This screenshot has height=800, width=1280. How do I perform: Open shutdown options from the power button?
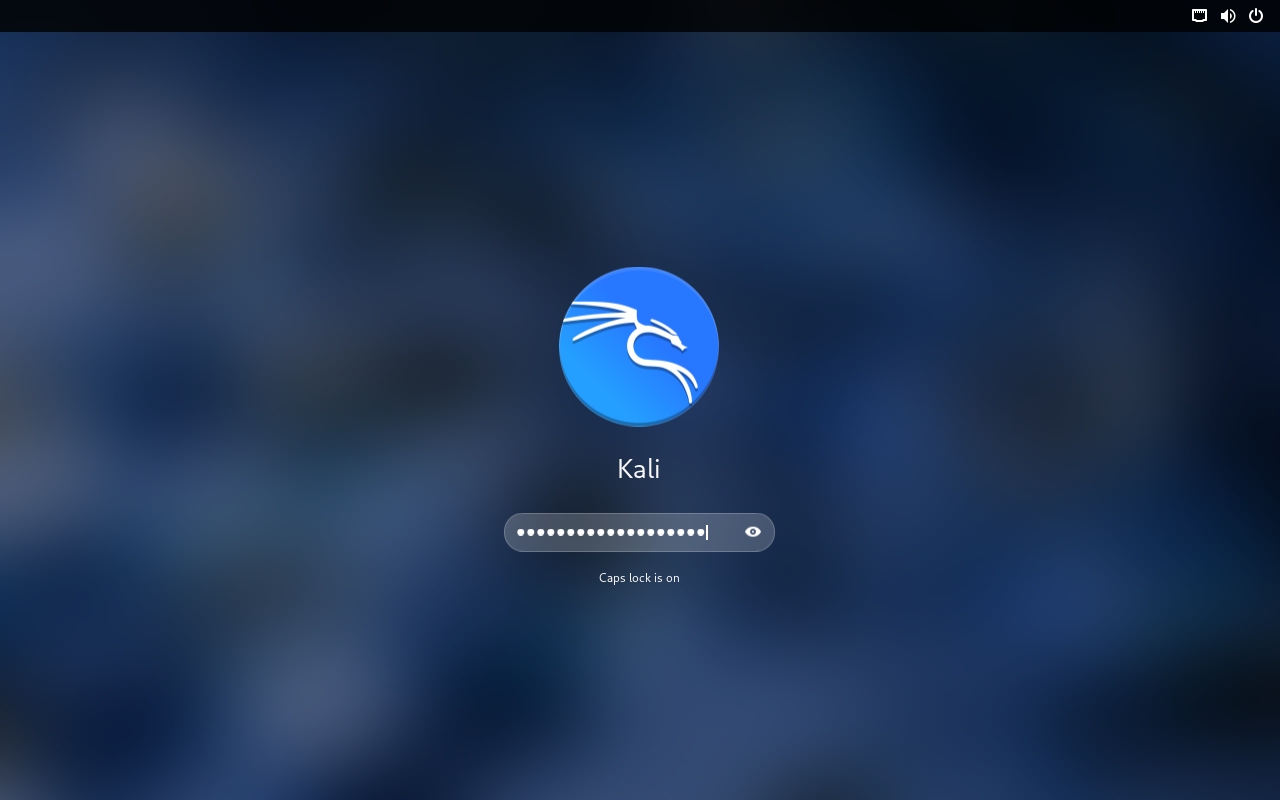tap(1256, 15)
